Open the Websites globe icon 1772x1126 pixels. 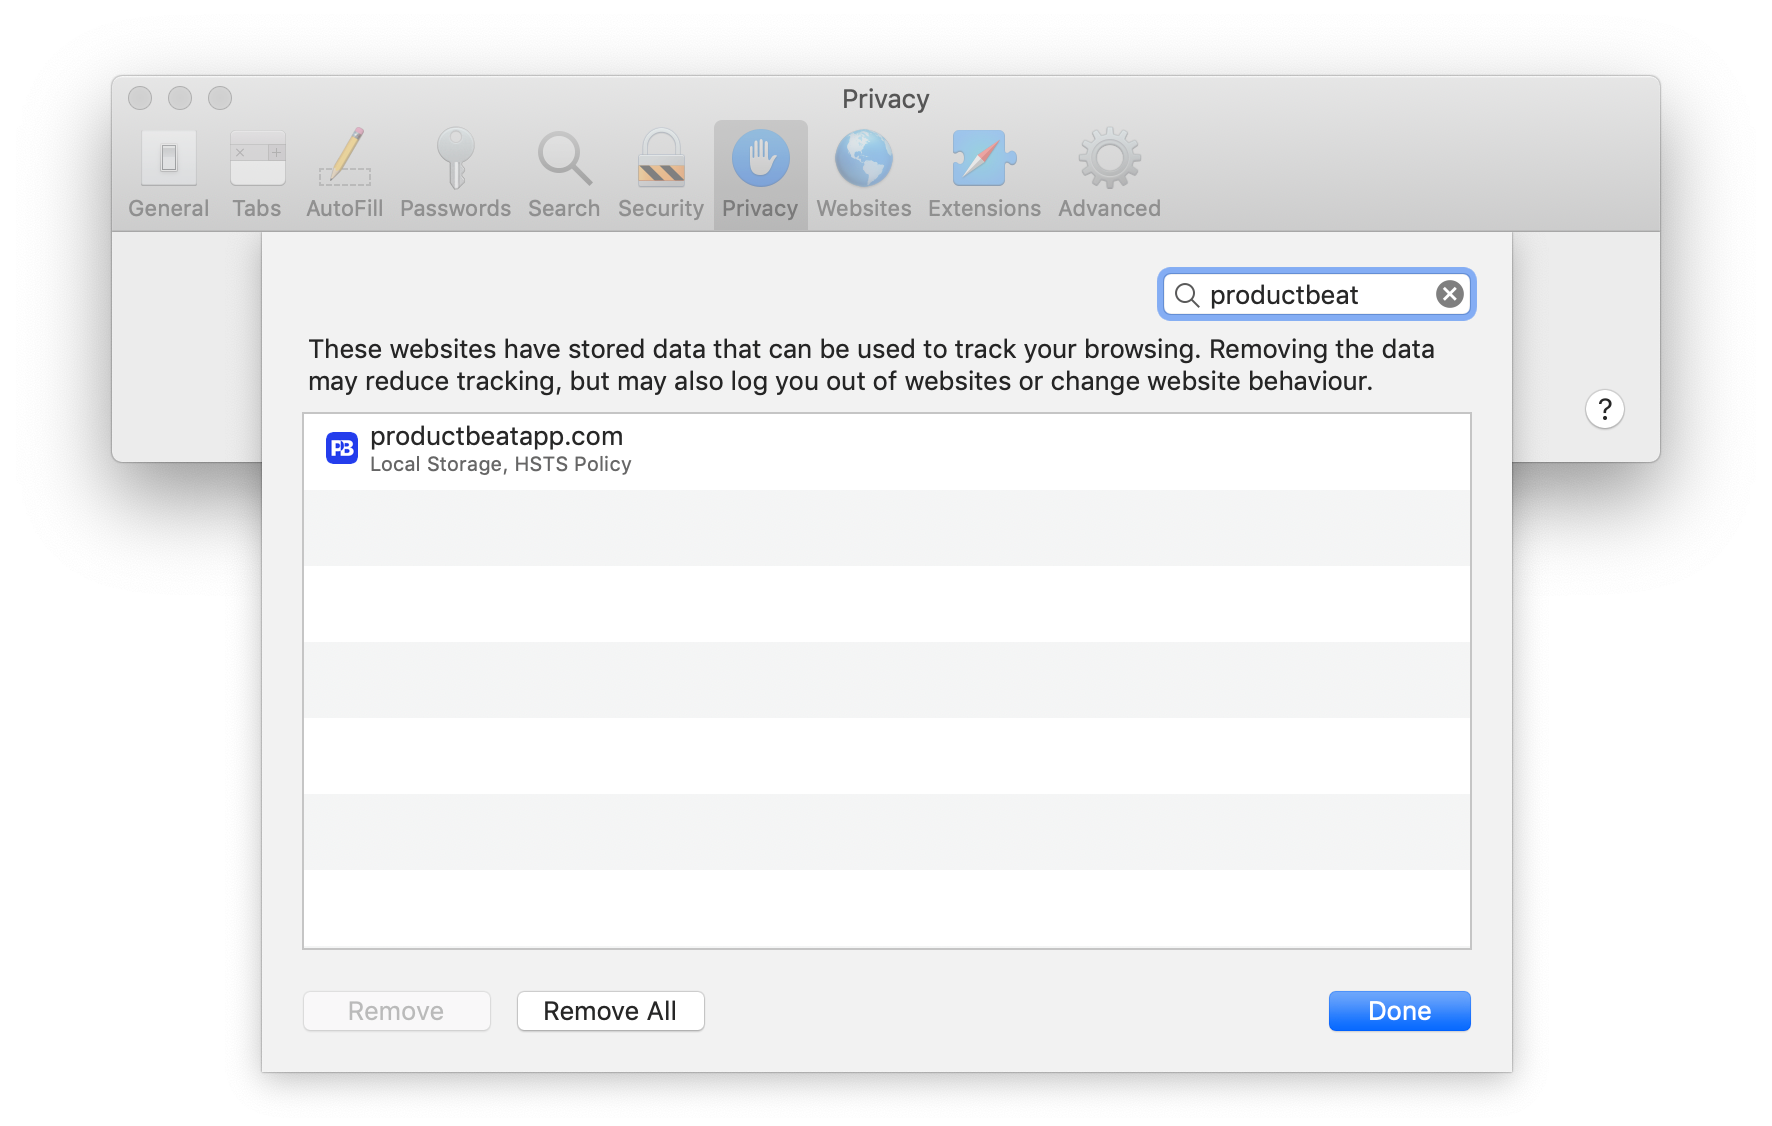click(864, 158)
